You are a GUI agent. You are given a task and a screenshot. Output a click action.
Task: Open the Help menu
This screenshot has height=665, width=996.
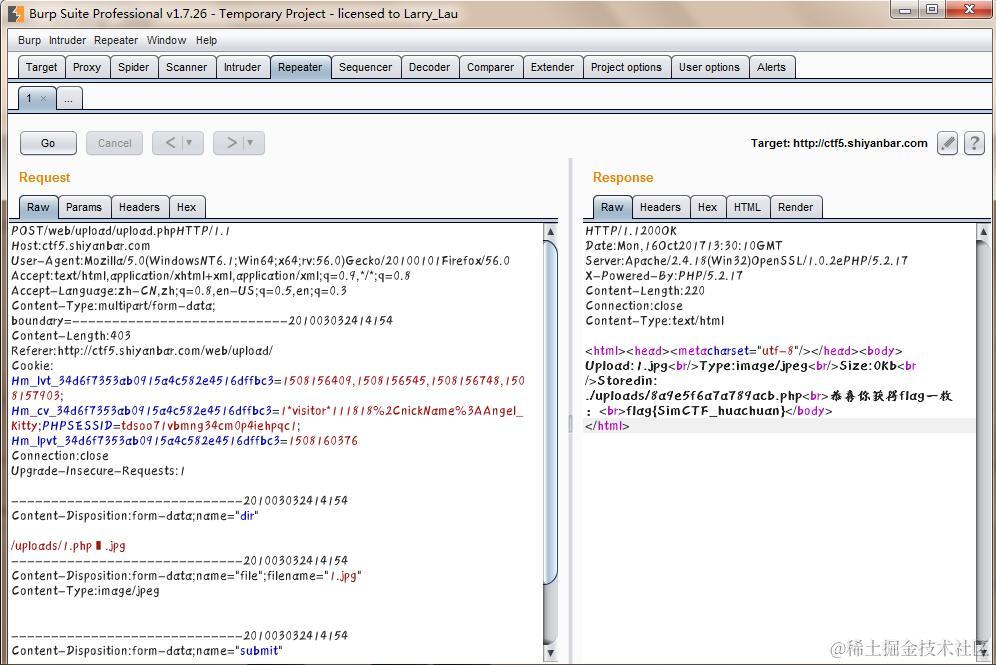click(206, 40)
